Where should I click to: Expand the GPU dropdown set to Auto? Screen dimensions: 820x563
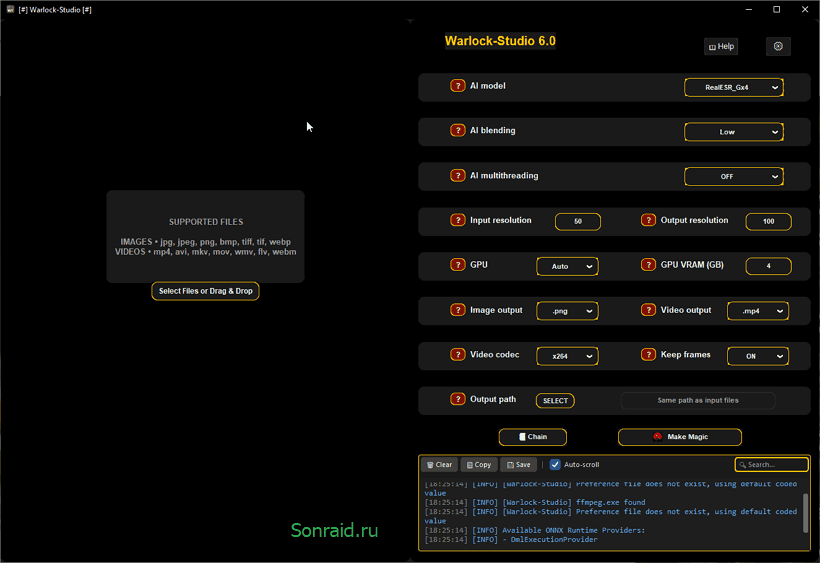click(567, 266)
